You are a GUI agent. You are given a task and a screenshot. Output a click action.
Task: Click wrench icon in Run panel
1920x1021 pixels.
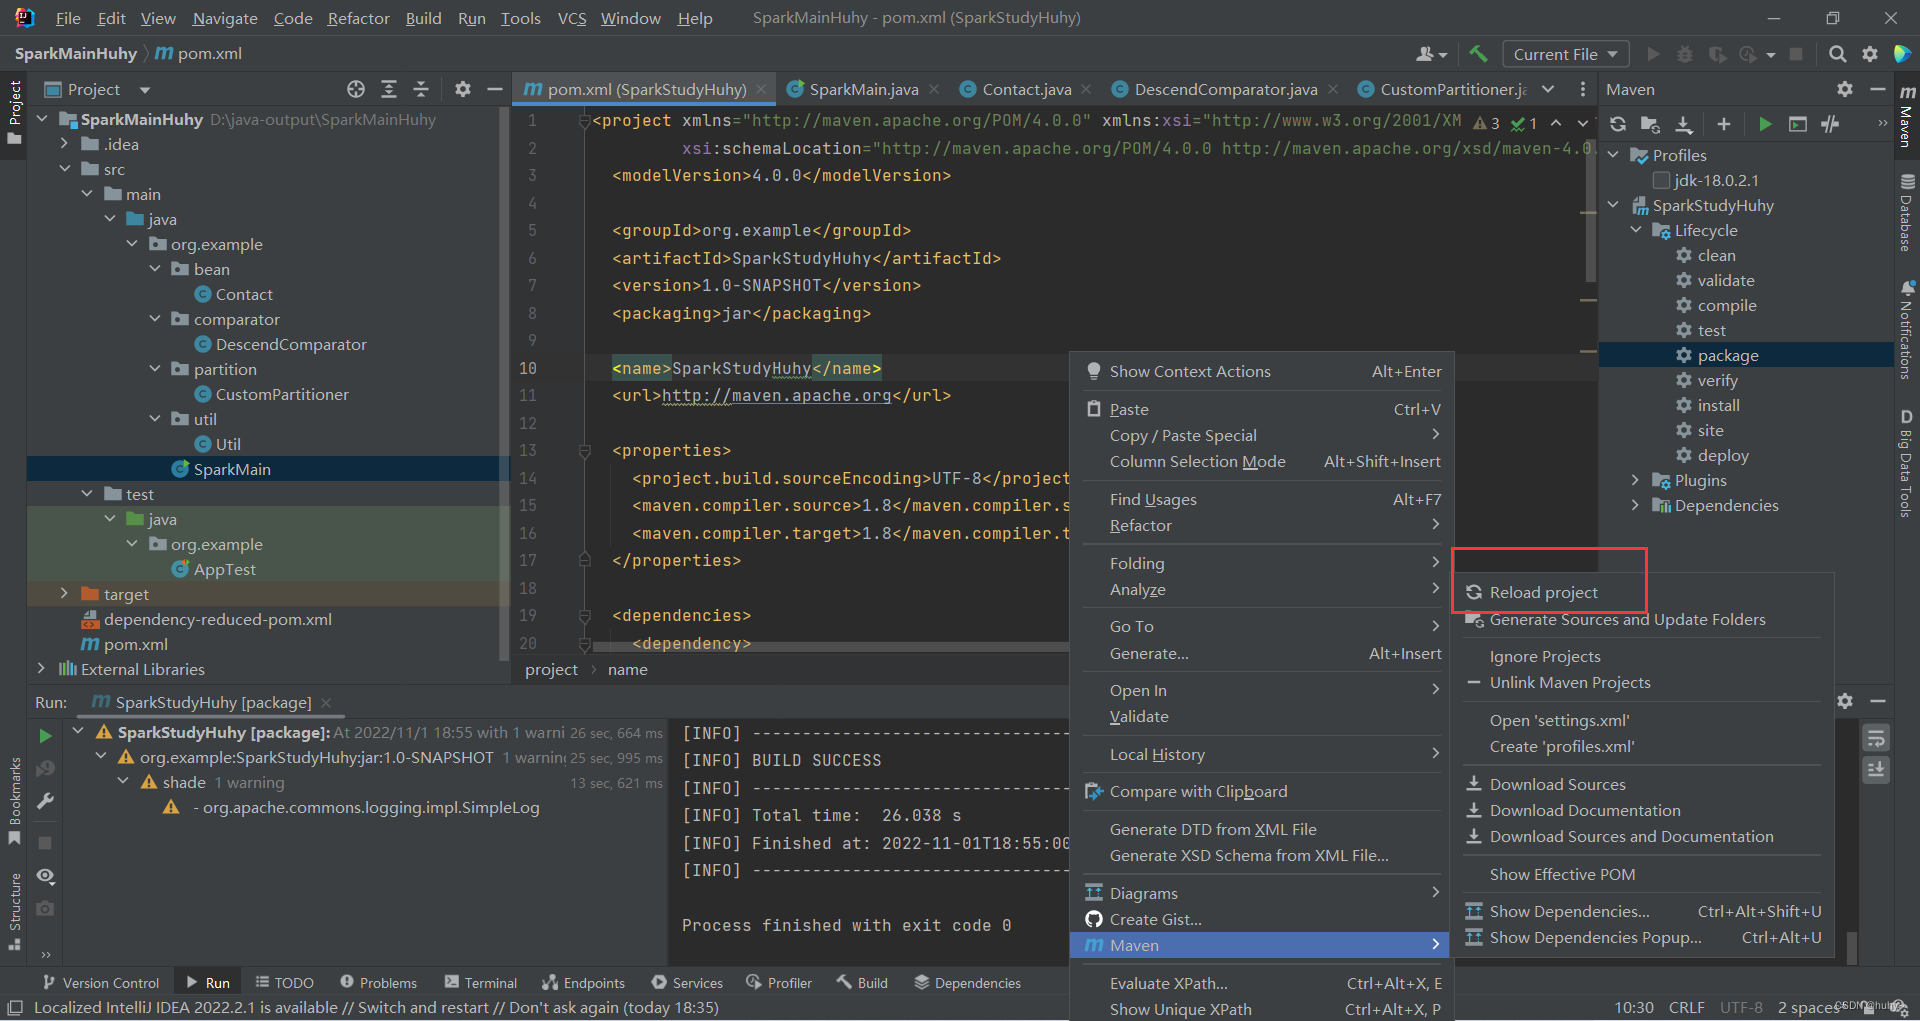pos(45,801)
